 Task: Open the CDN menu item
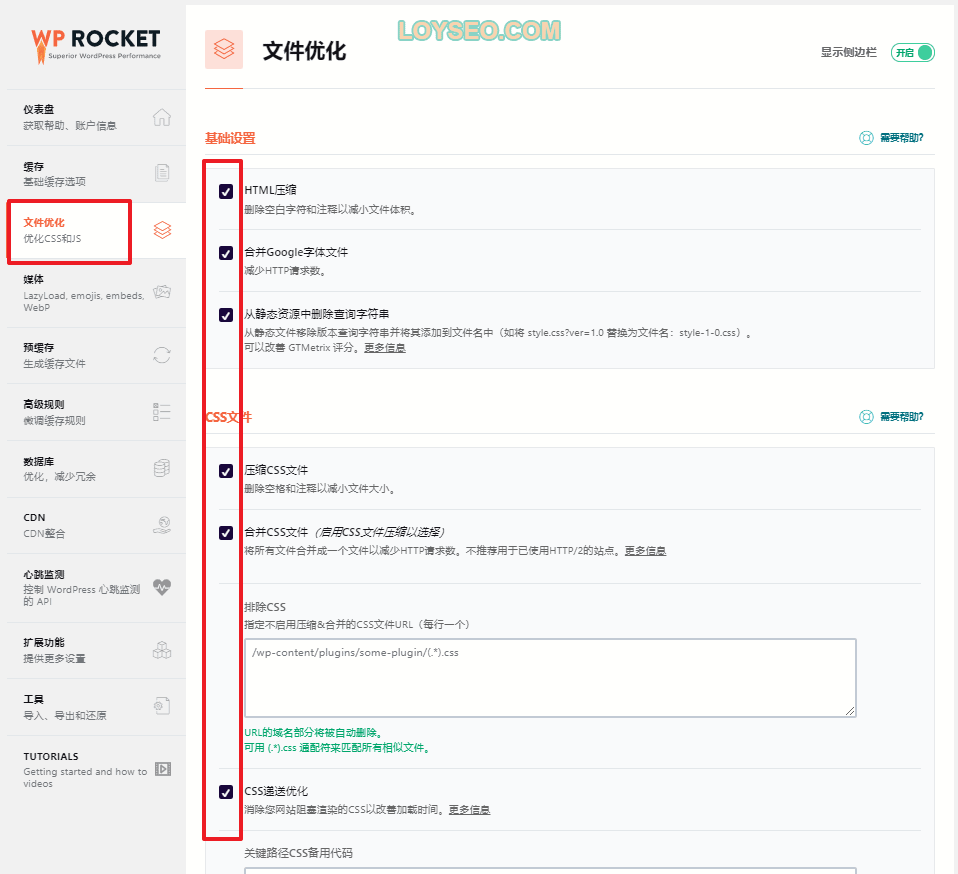(97, 525)
